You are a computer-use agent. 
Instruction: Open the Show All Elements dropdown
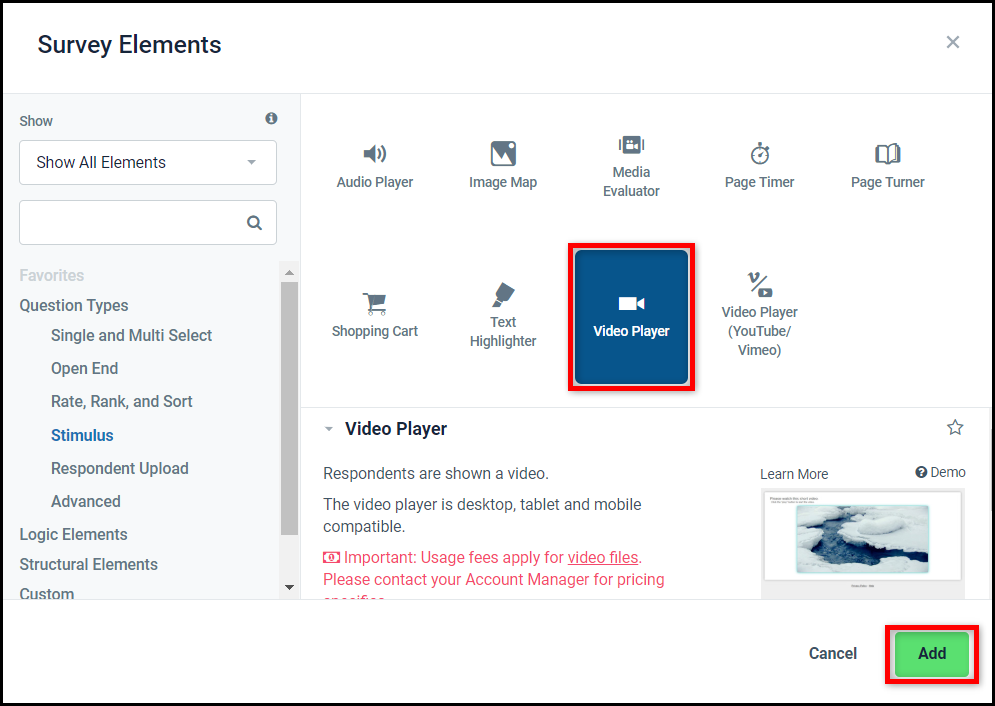click(x=148, y=162)
